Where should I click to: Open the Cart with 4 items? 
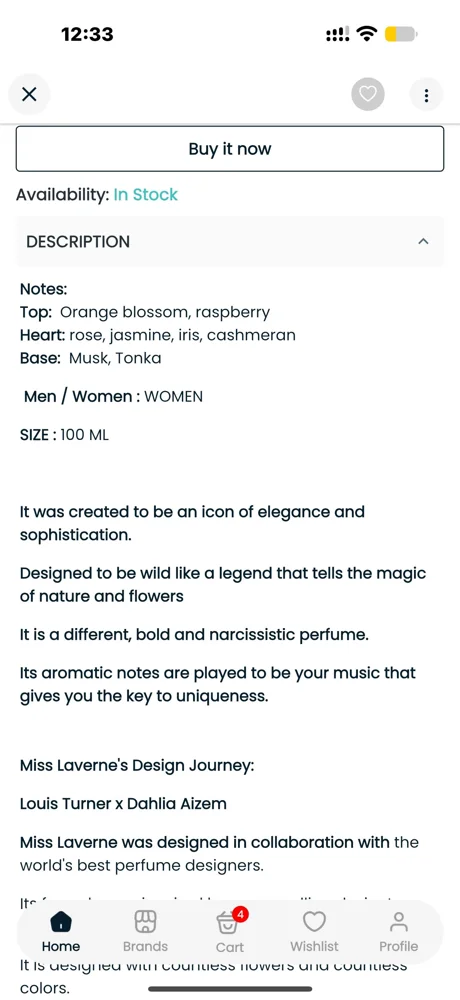[230, 932]
